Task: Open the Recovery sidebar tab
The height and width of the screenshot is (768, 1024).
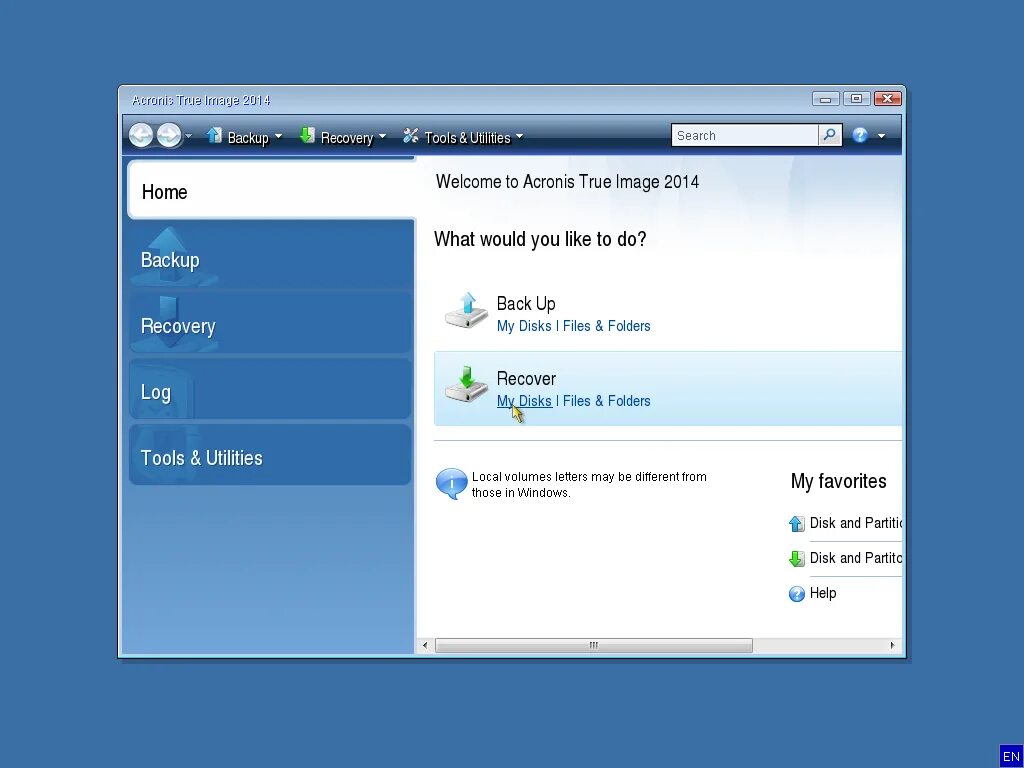Action: (x=272, y=323)
